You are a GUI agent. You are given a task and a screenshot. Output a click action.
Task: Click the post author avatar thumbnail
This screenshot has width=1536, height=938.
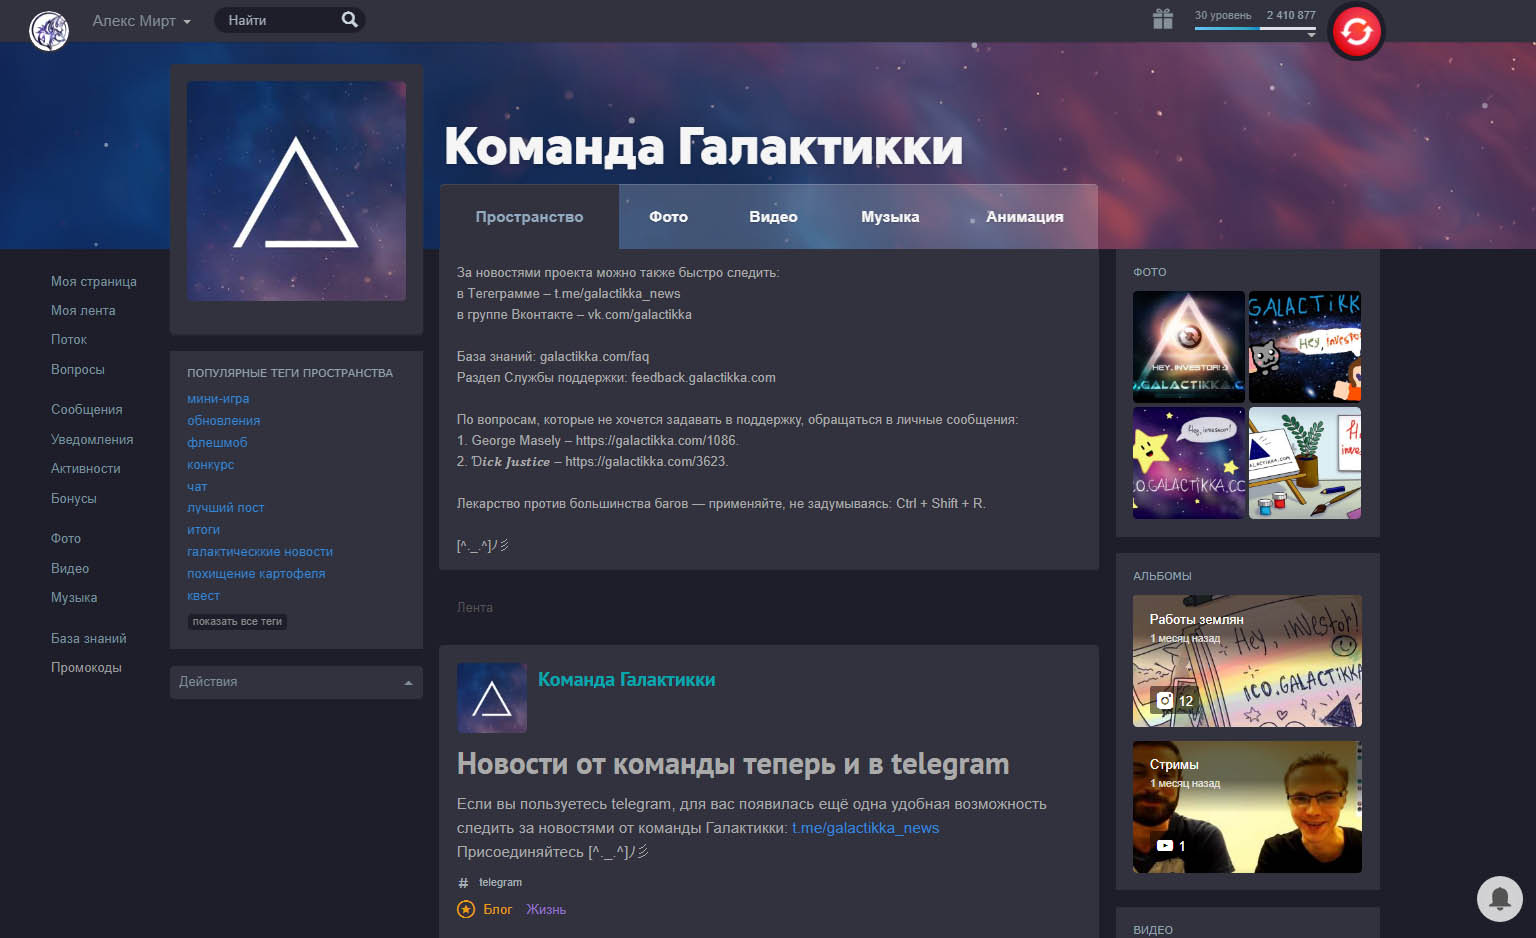pyautogui.click(x=491, y=698)
